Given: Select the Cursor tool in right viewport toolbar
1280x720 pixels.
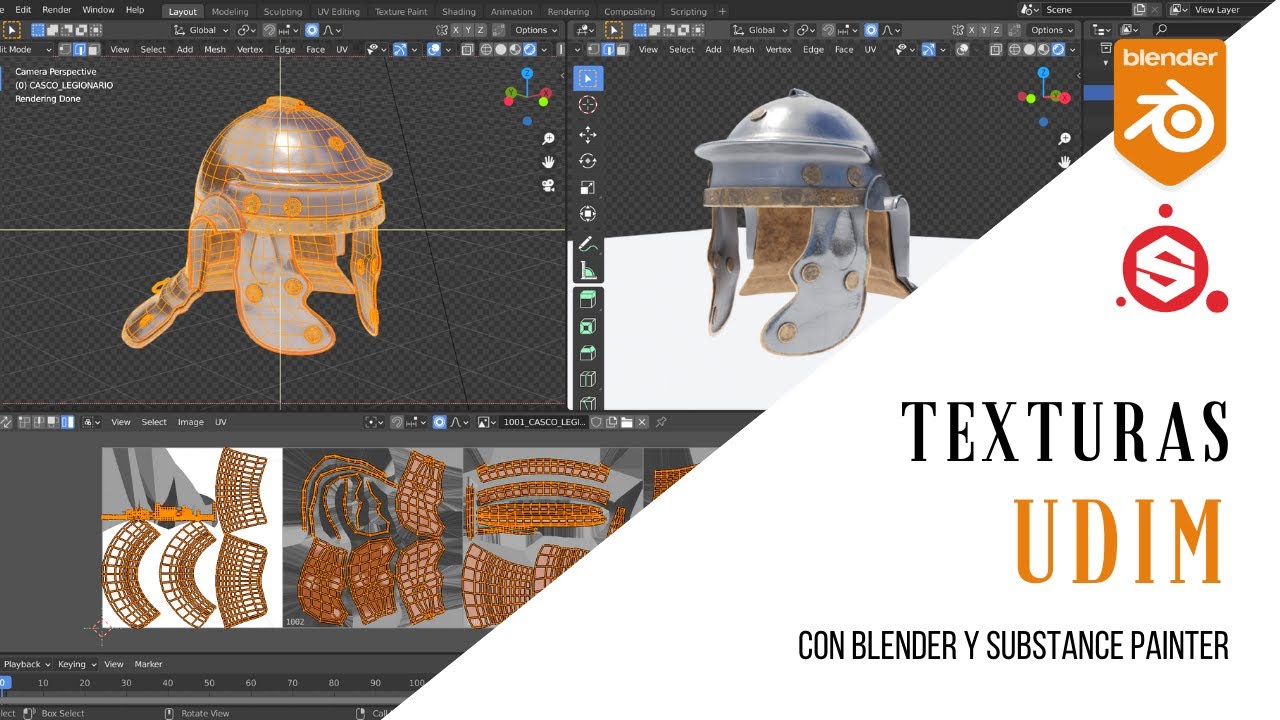Looking at the screenshot, I should [x=588, y=104].
